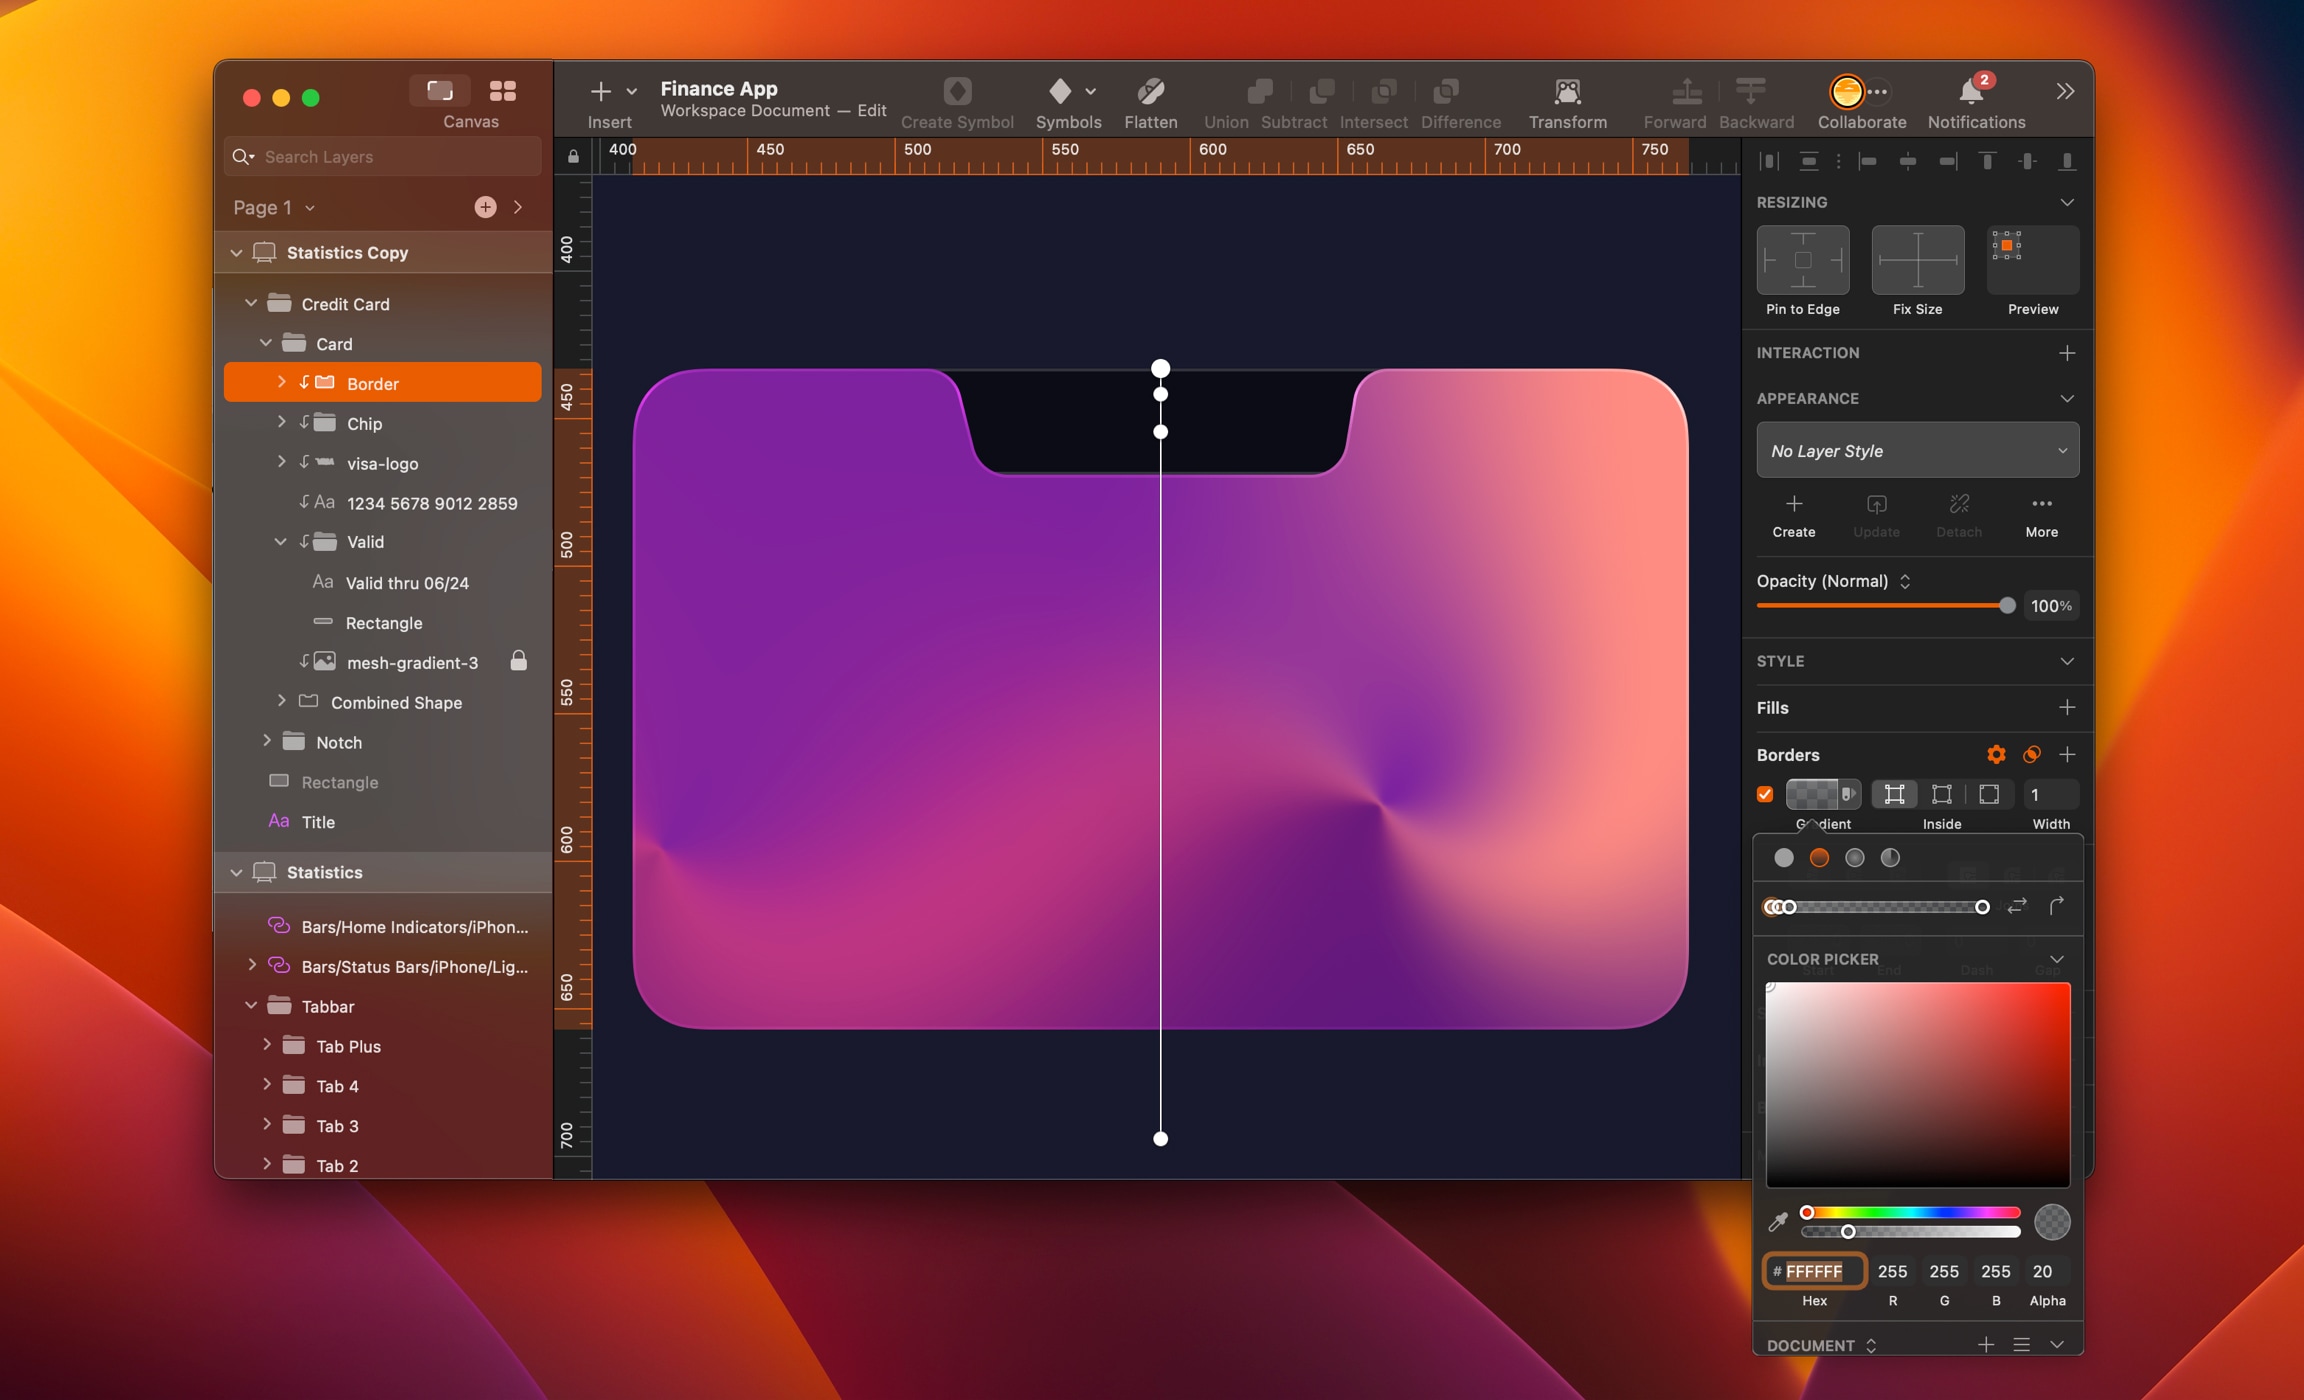Click the Create Symbol toolbar icon
This screenshot has height=1400, width=2304.
click(x=957, y=91)
